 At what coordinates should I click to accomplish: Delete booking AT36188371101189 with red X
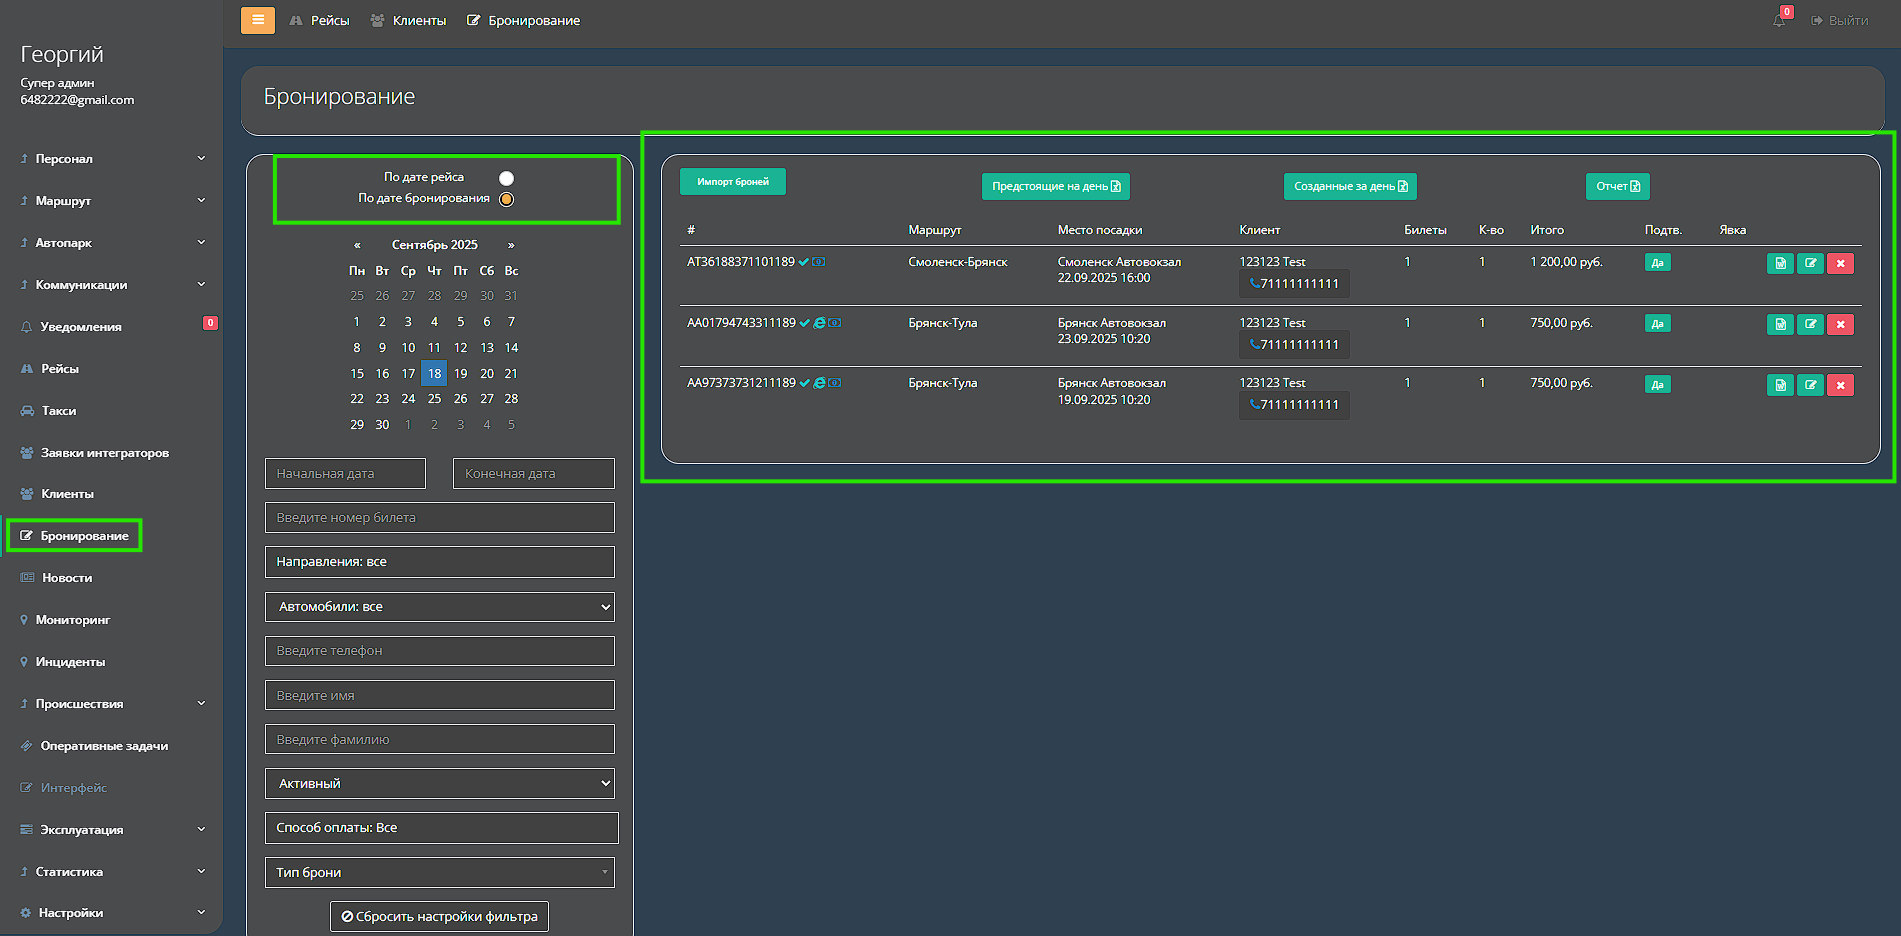pos(1840,264)
